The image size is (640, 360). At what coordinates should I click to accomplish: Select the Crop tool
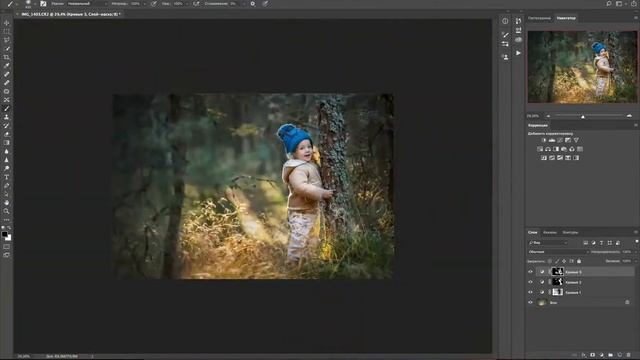click(x=7, y=57)
